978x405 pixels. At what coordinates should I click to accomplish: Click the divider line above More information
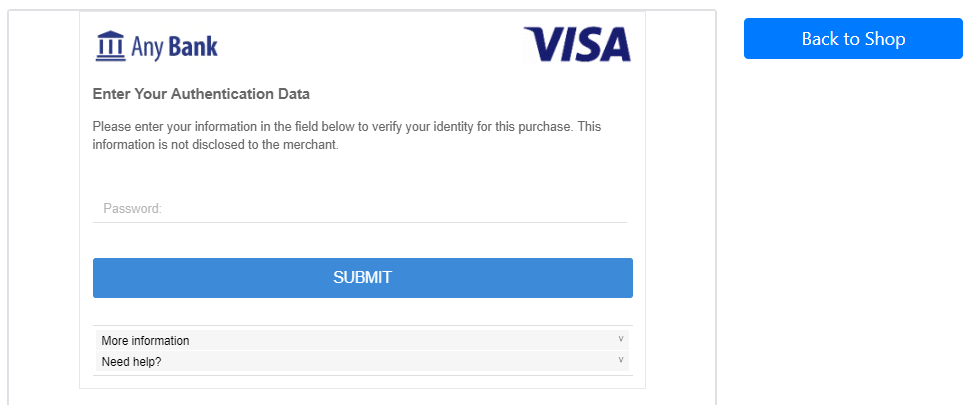[x=362, y=325]
